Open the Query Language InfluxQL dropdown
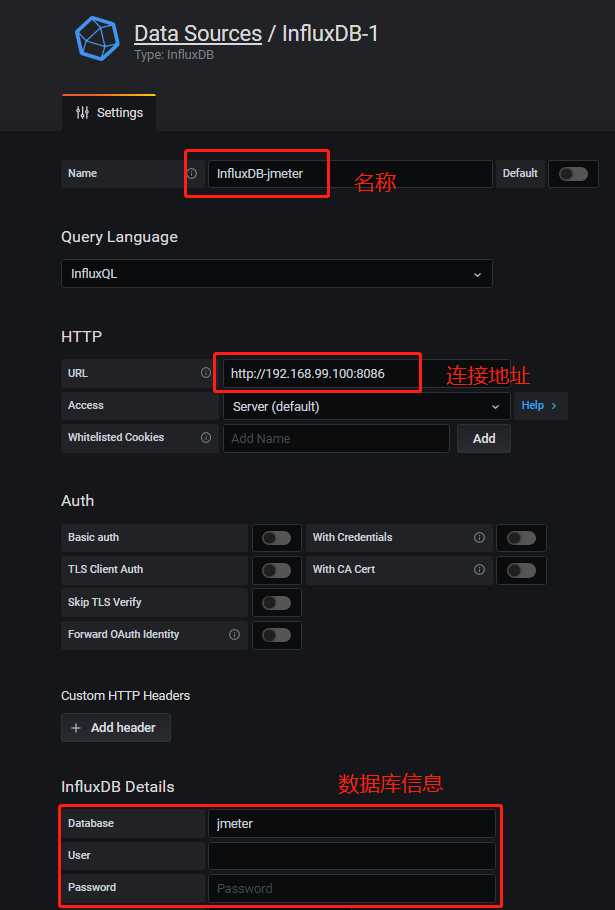 [x=276, y=273]
